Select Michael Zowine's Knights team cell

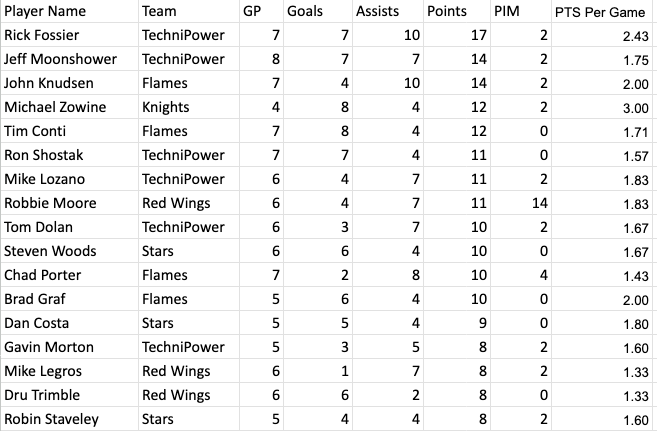189,107
